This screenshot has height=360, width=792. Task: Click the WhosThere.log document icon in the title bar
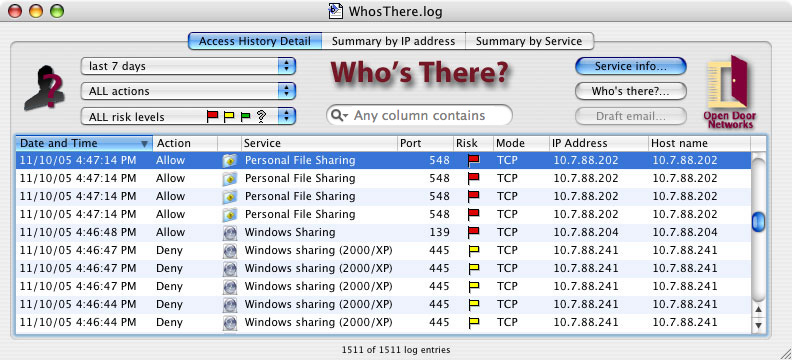(x=335, y=11)
